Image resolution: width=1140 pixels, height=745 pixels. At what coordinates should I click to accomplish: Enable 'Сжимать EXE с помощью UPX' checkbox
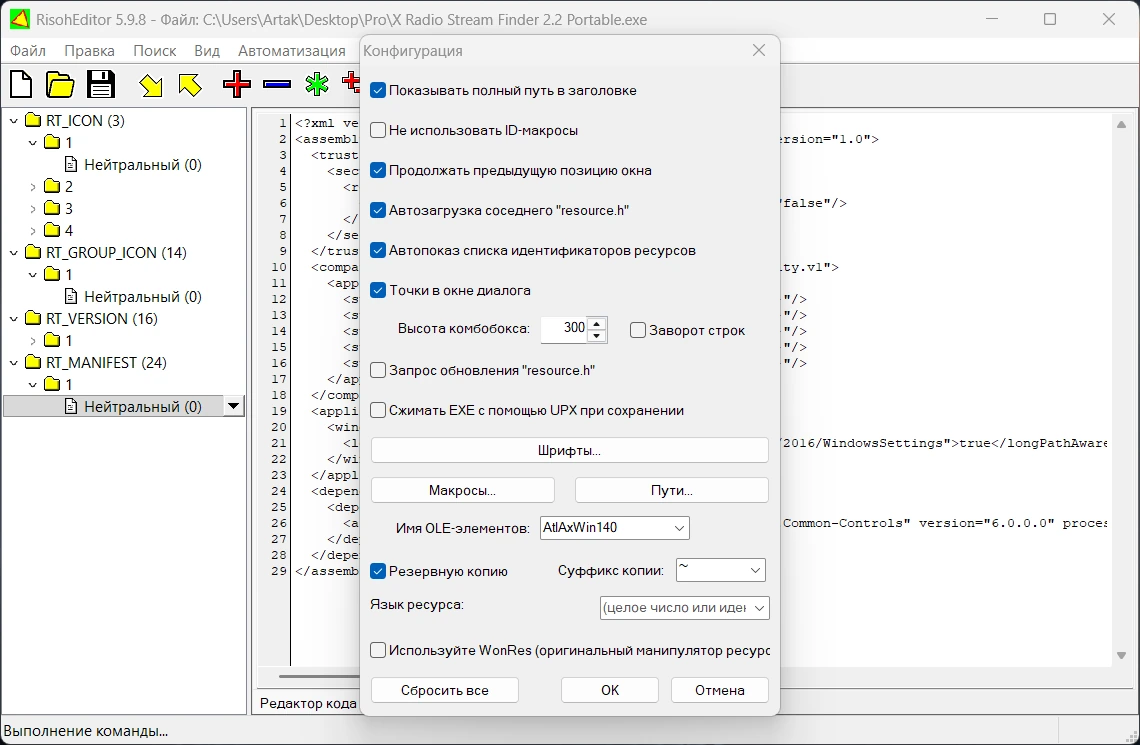[377, 410]
